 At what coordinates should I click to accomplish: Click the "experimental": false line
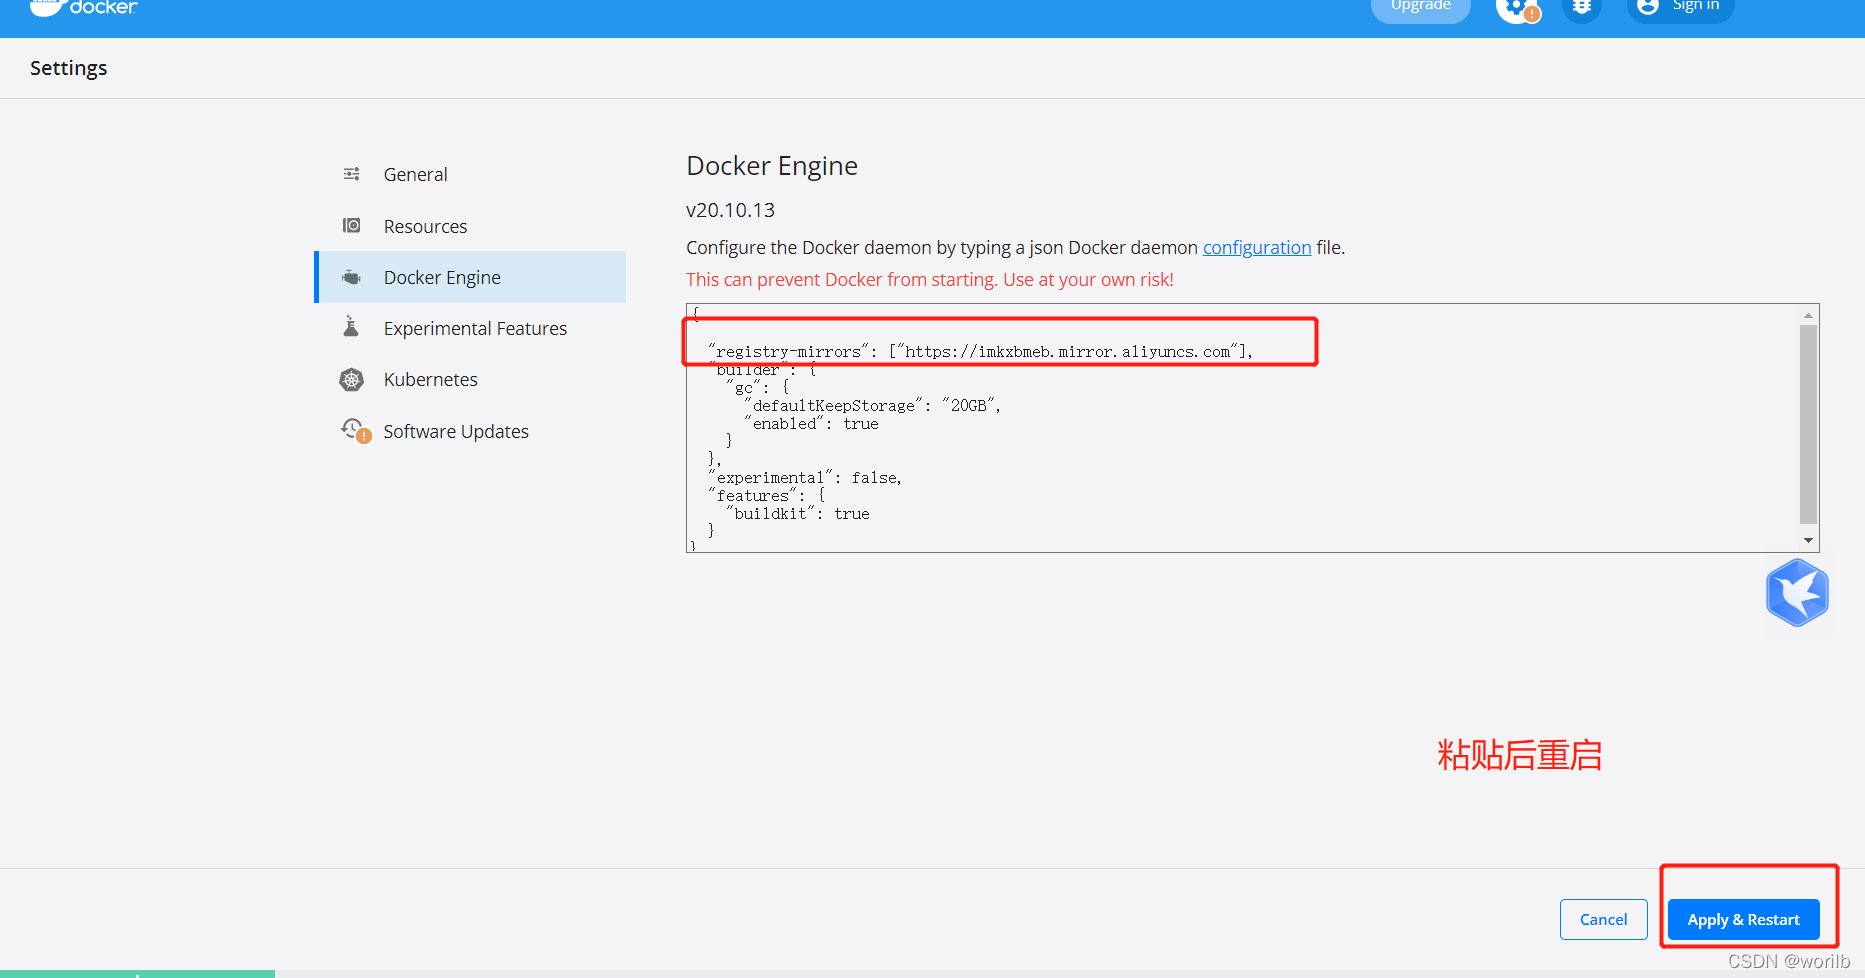pyautogui.click(x=806, y=478)
